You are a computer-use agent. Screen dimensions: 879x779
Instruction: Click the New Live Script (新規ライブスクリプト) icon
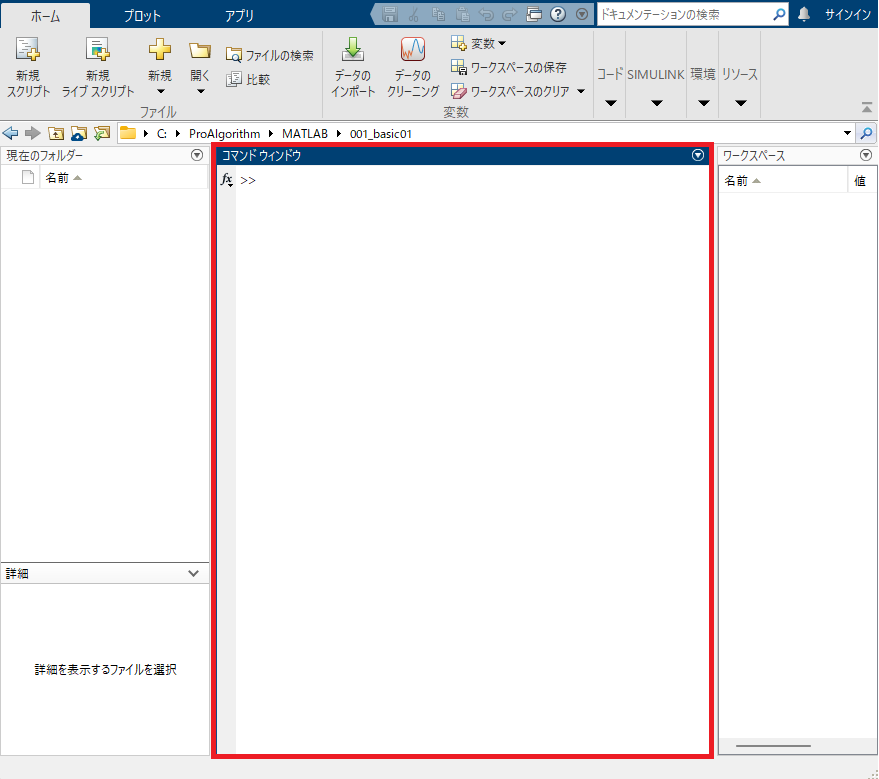click(x=97, y=52)
